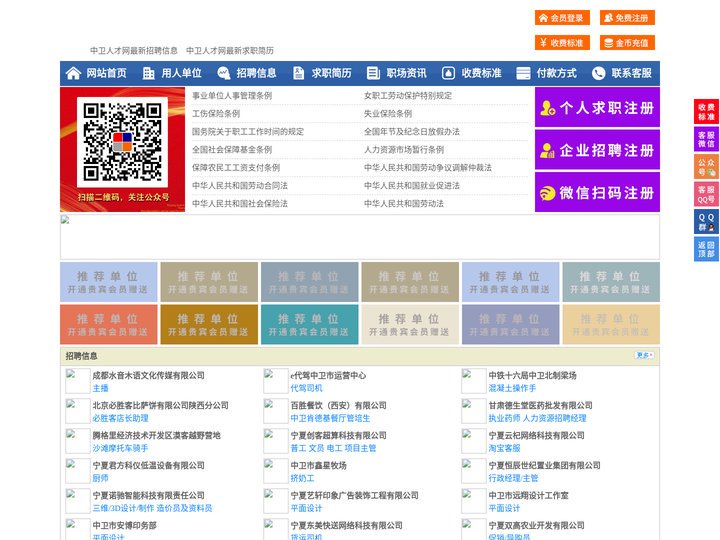This screenshot has height=540, width=720.
Task: Open 宁夏君方科仪低温设备有限公司 company link
Action: (148, 466)
